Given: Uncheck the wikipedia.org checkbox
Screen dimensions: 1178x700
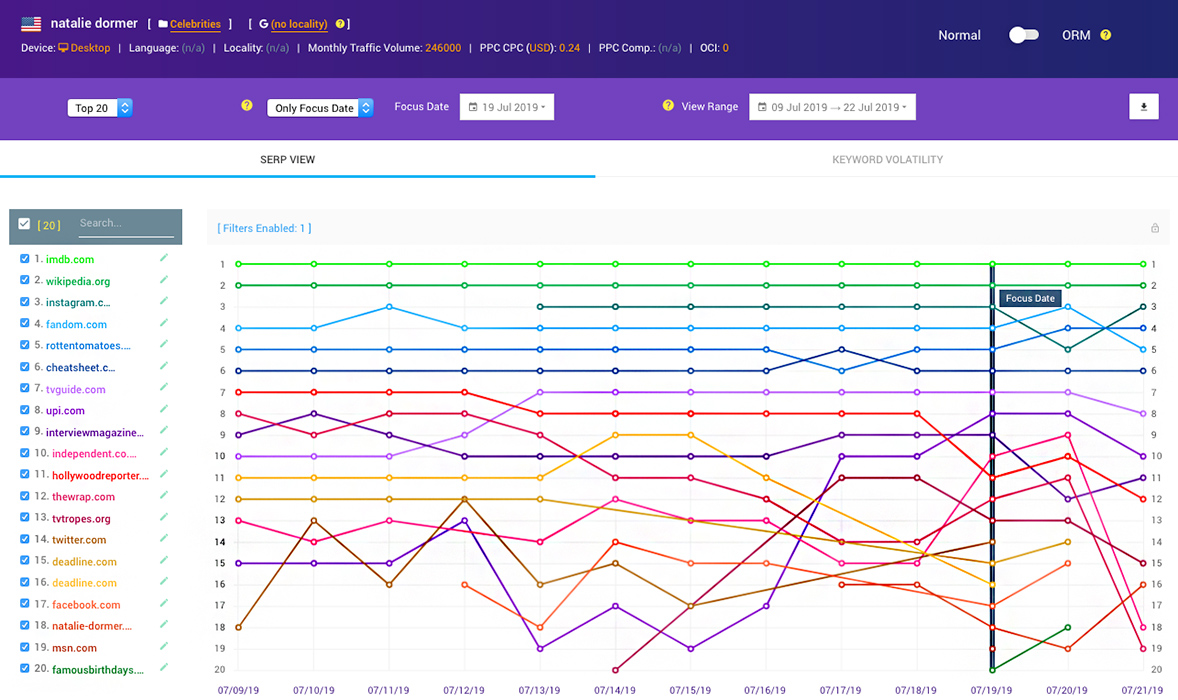Looking at the screenshot, I should 25,281.
